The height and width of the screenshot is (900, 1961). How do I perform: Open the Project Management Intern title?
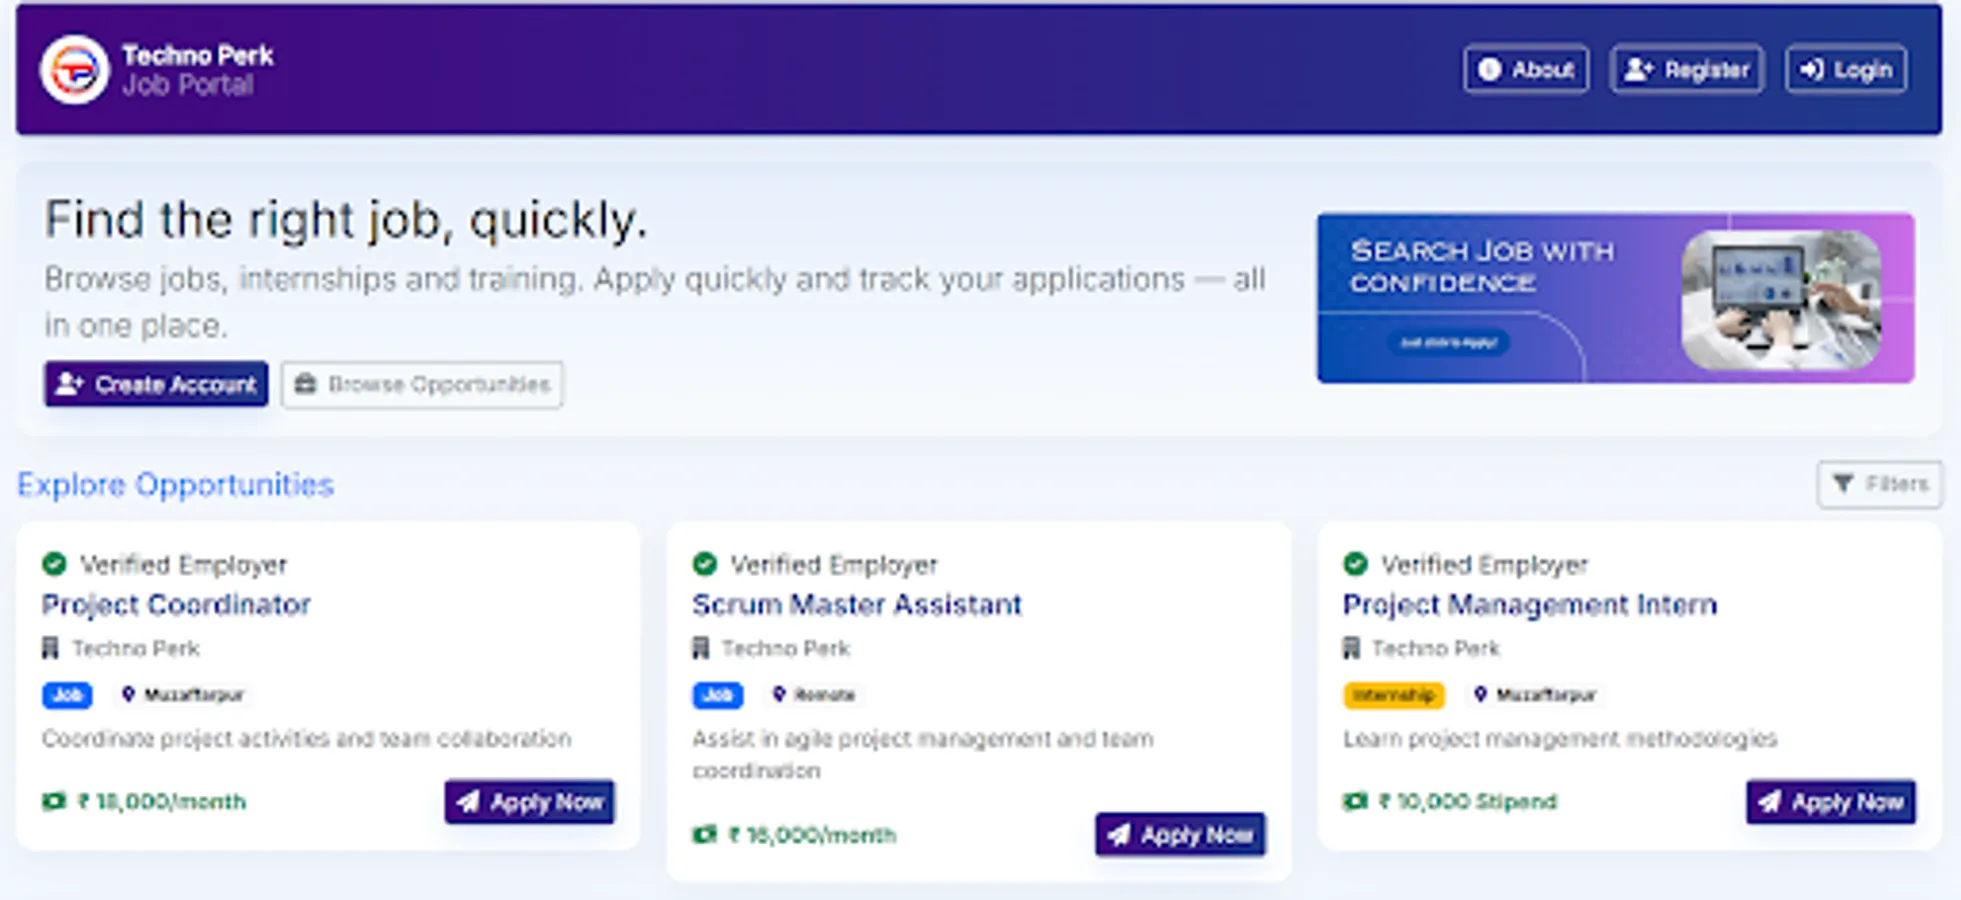[1530, 605]
